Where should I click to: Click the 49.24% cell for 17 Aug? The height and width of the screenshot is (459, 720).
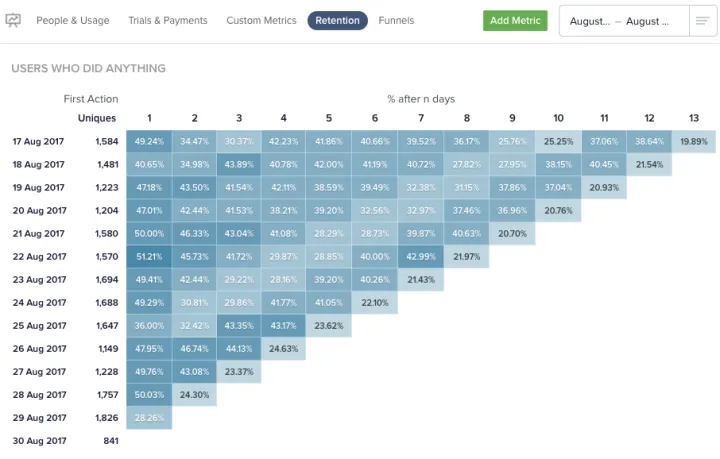149,141
